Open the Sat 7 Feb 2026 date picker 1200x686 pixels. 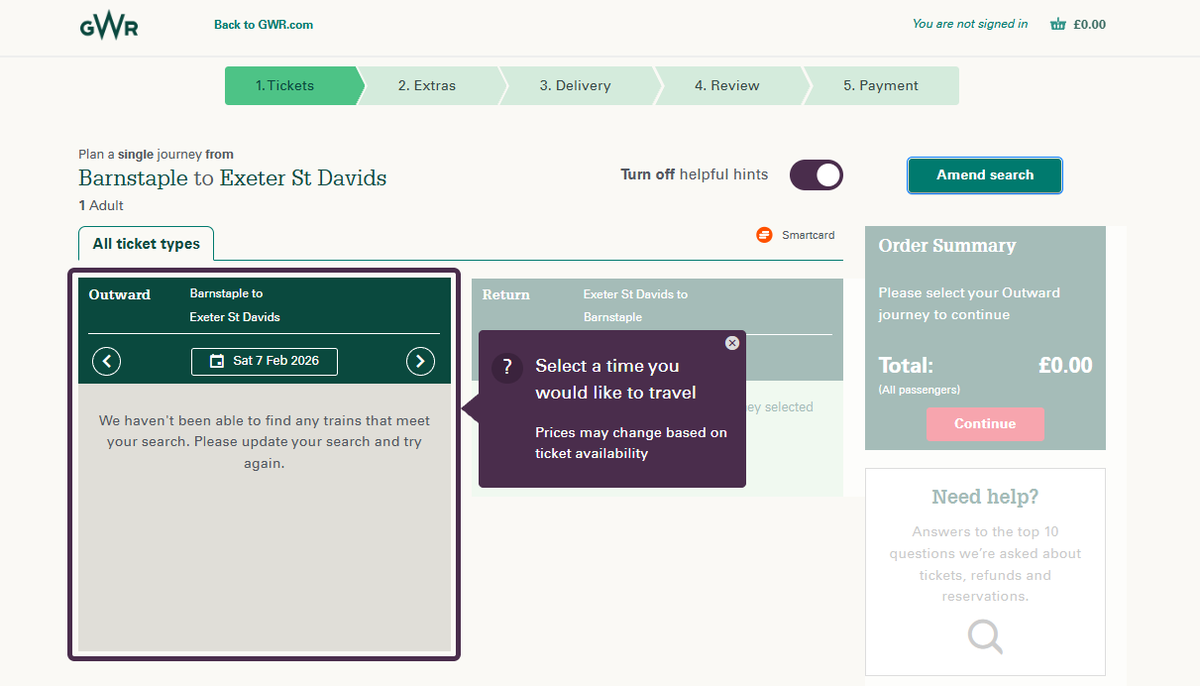pos(264,361)
